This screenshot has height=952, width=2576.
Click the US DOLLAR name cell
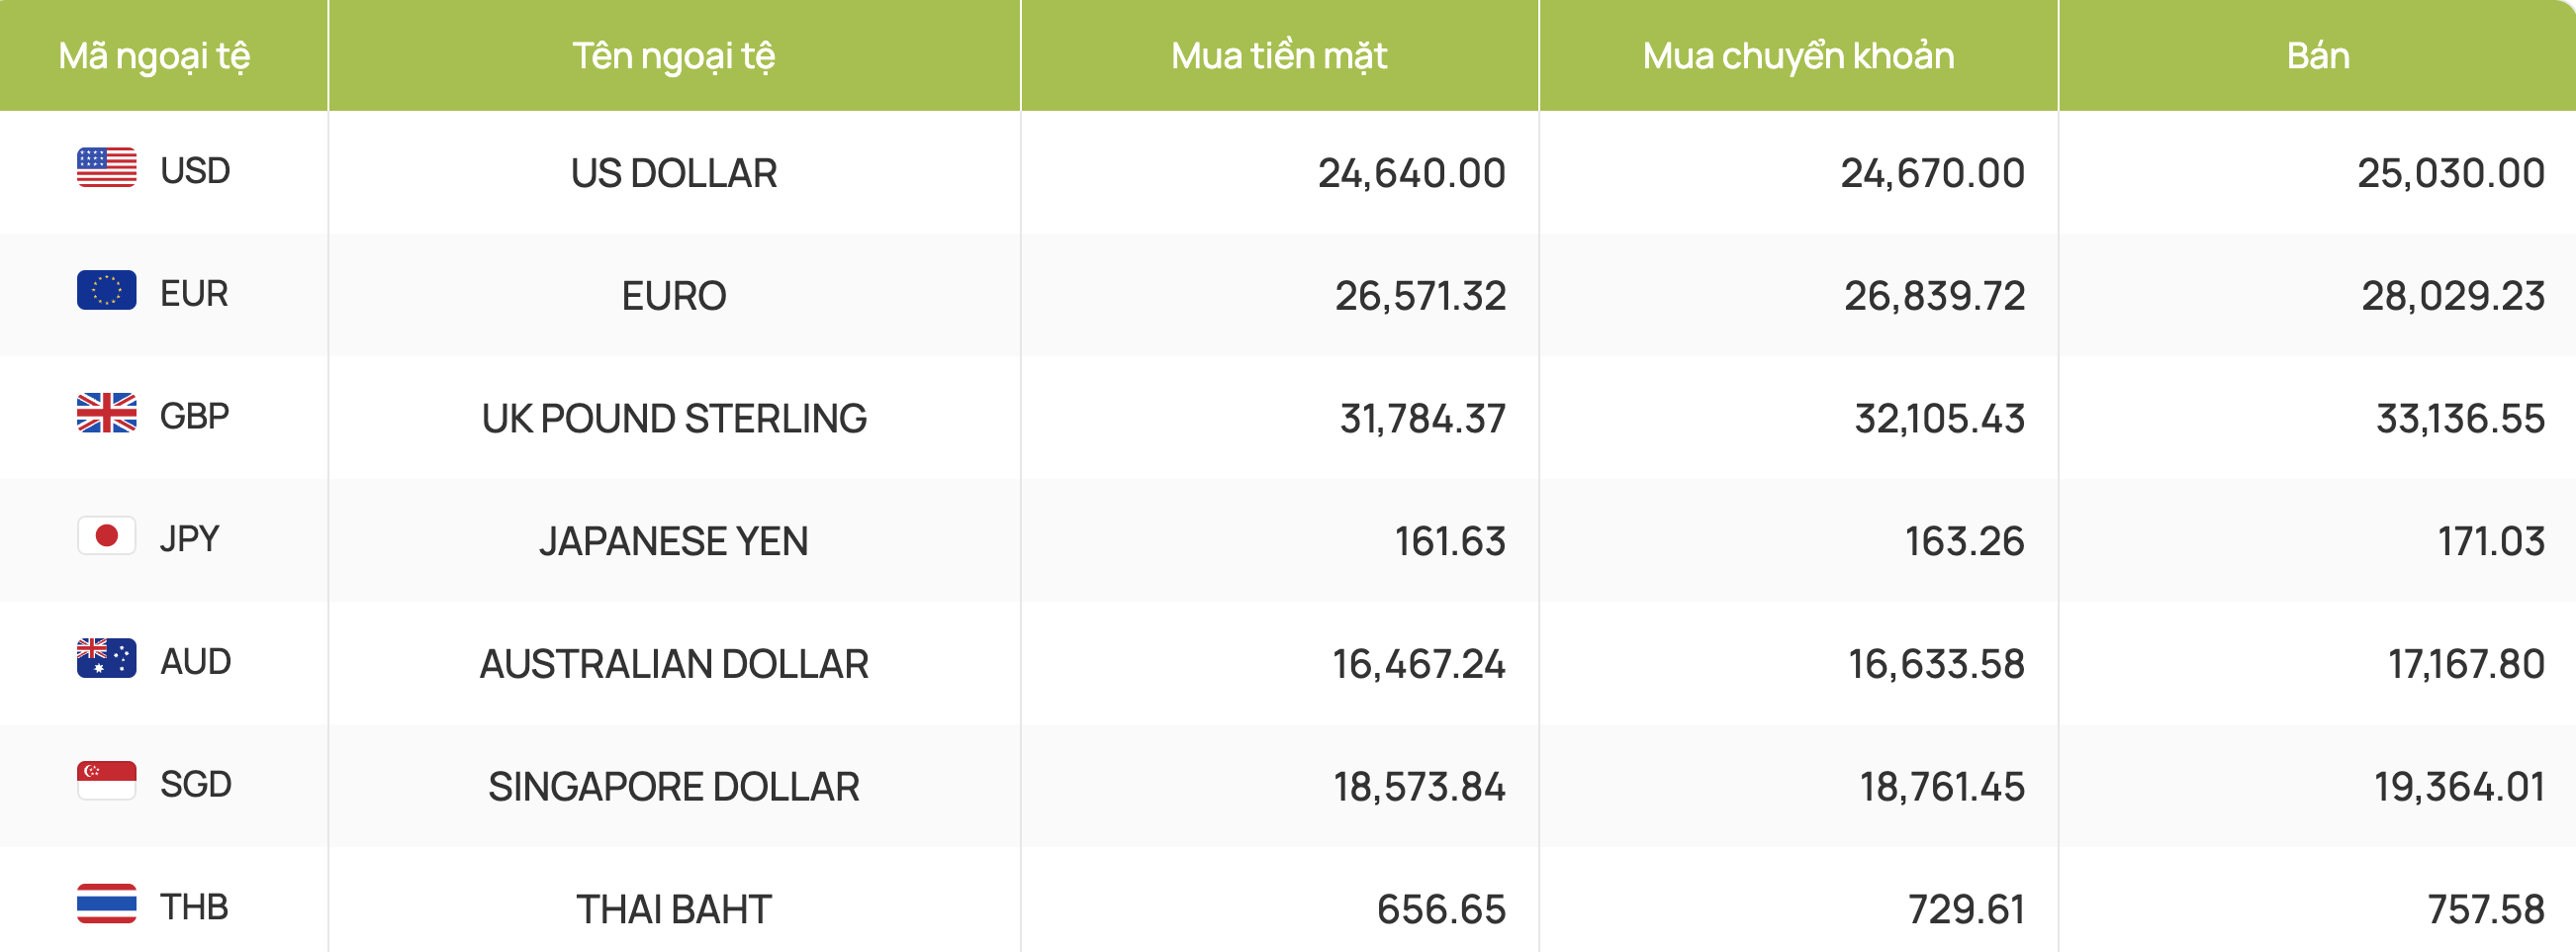(x=674, y=173)
